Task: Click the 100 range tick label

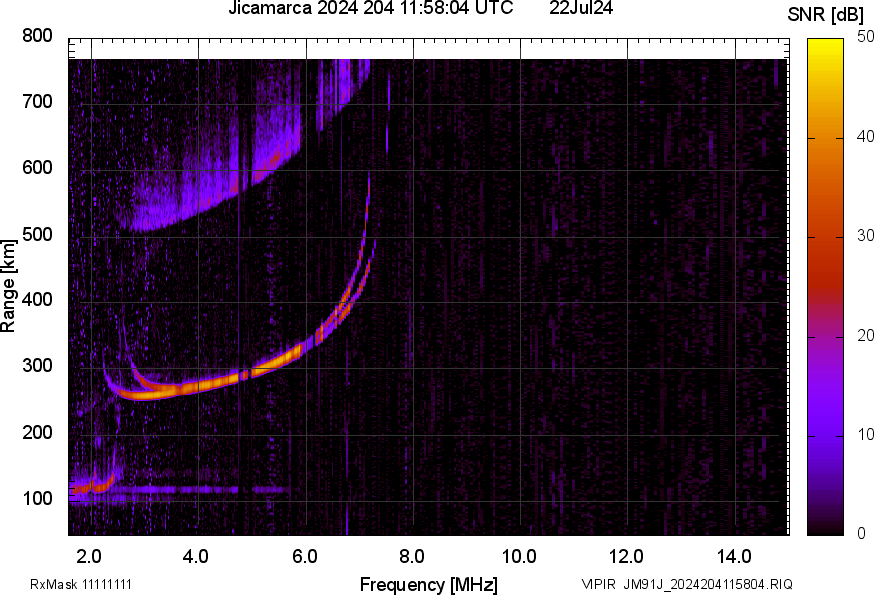Action: click(x=37, y=499)
